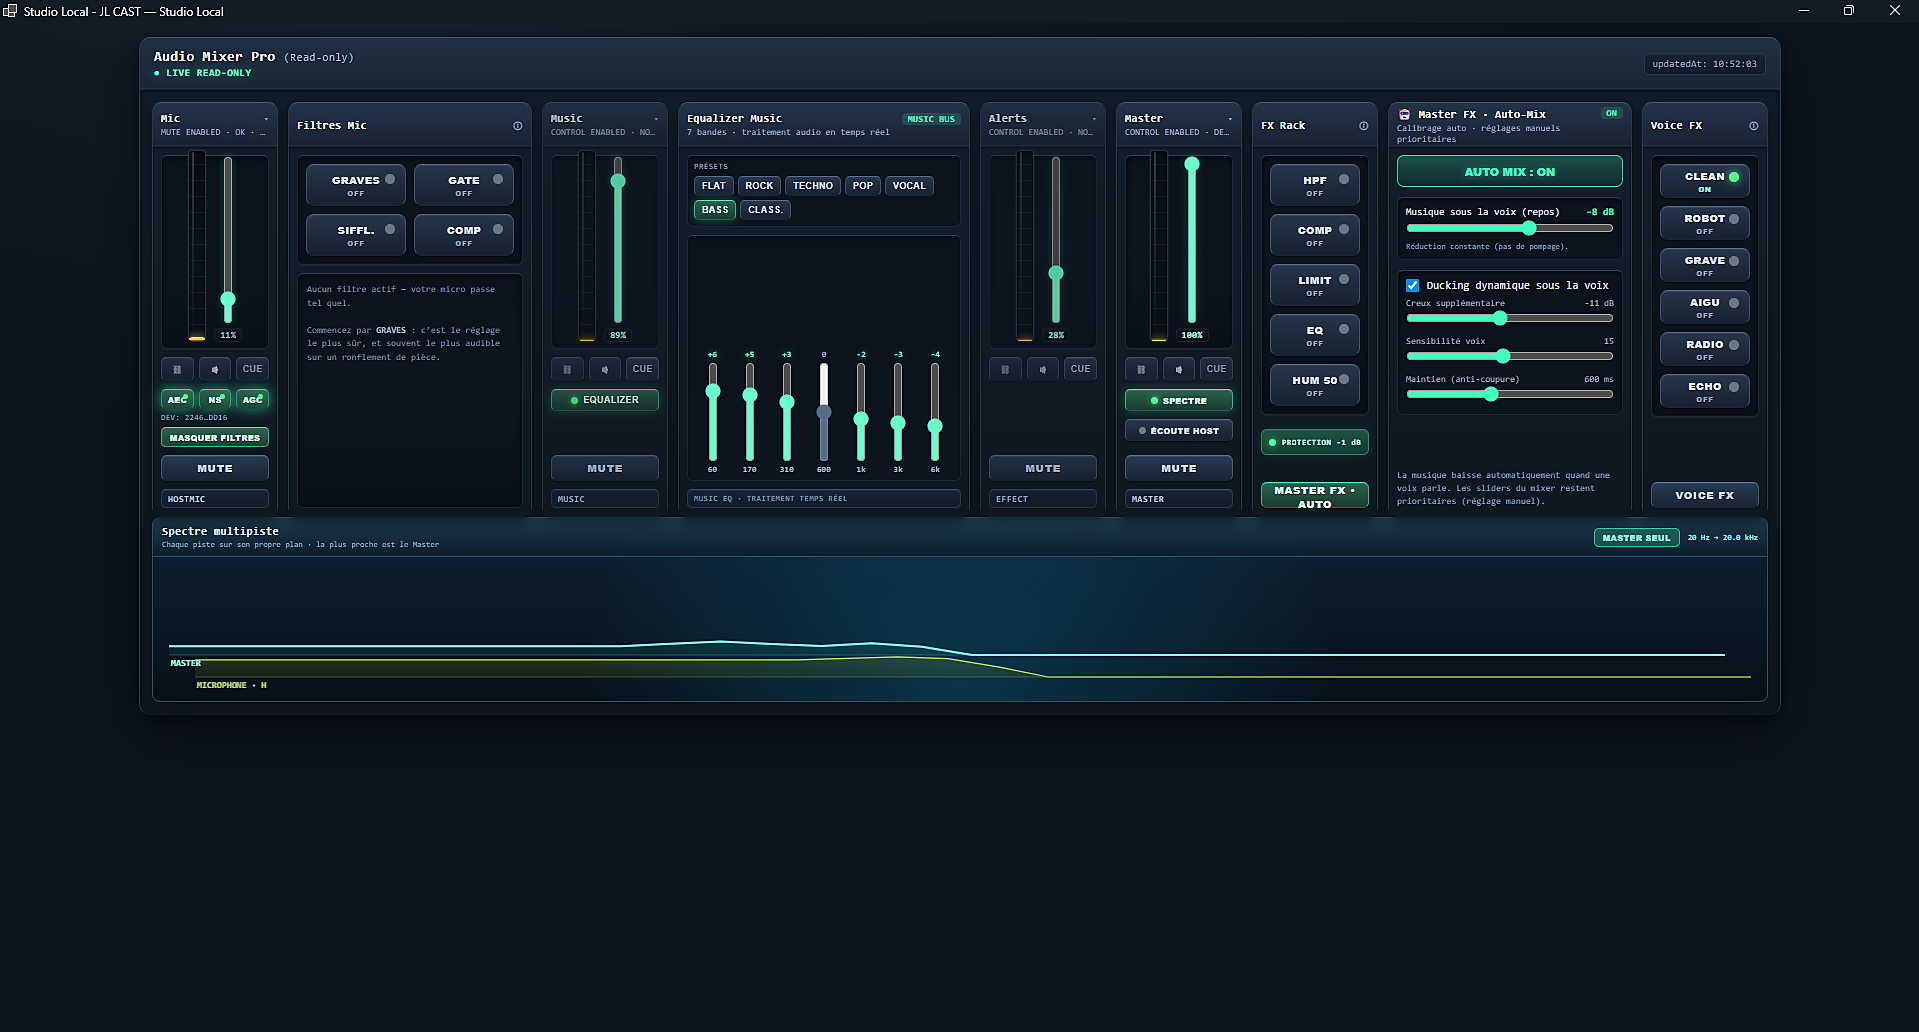1919x1032 pixels.
Task: Click the speaker icon in the Mic channel
Action: 215,369
